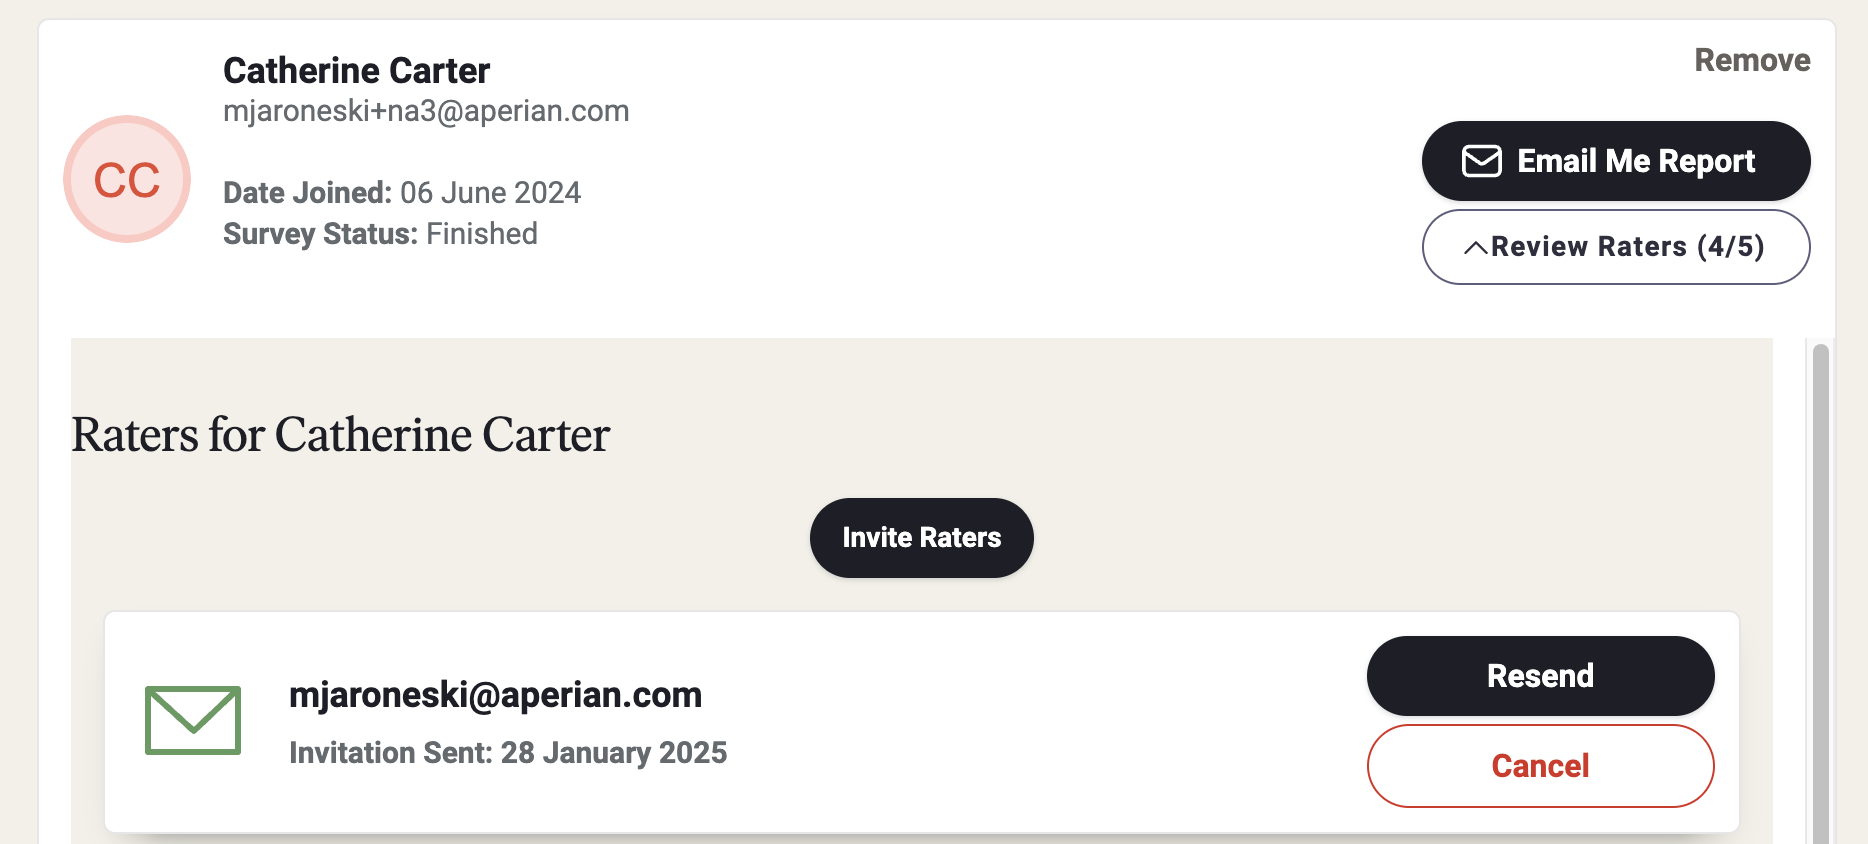Remove Catherine Carter from the list

pos(1752,60)
